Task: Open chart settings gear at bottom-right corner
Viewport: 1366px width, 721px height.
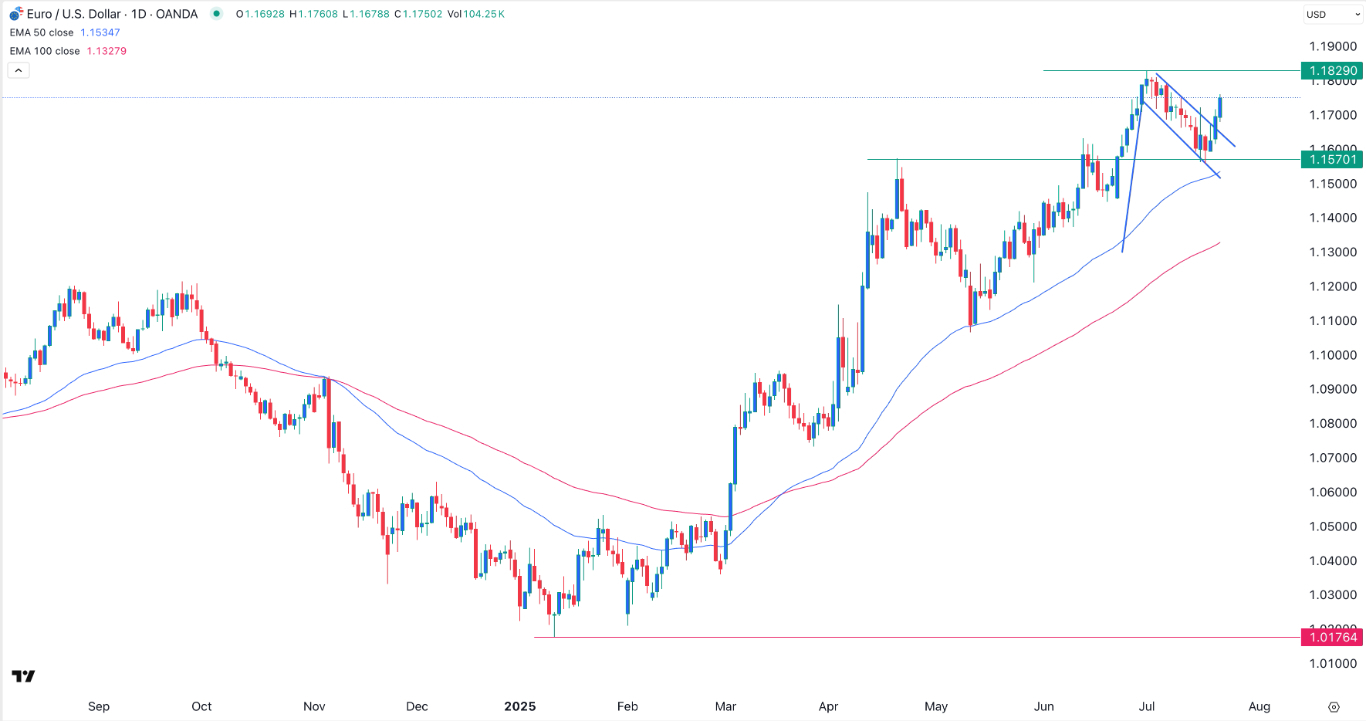Action: [x=1333, y=706]
